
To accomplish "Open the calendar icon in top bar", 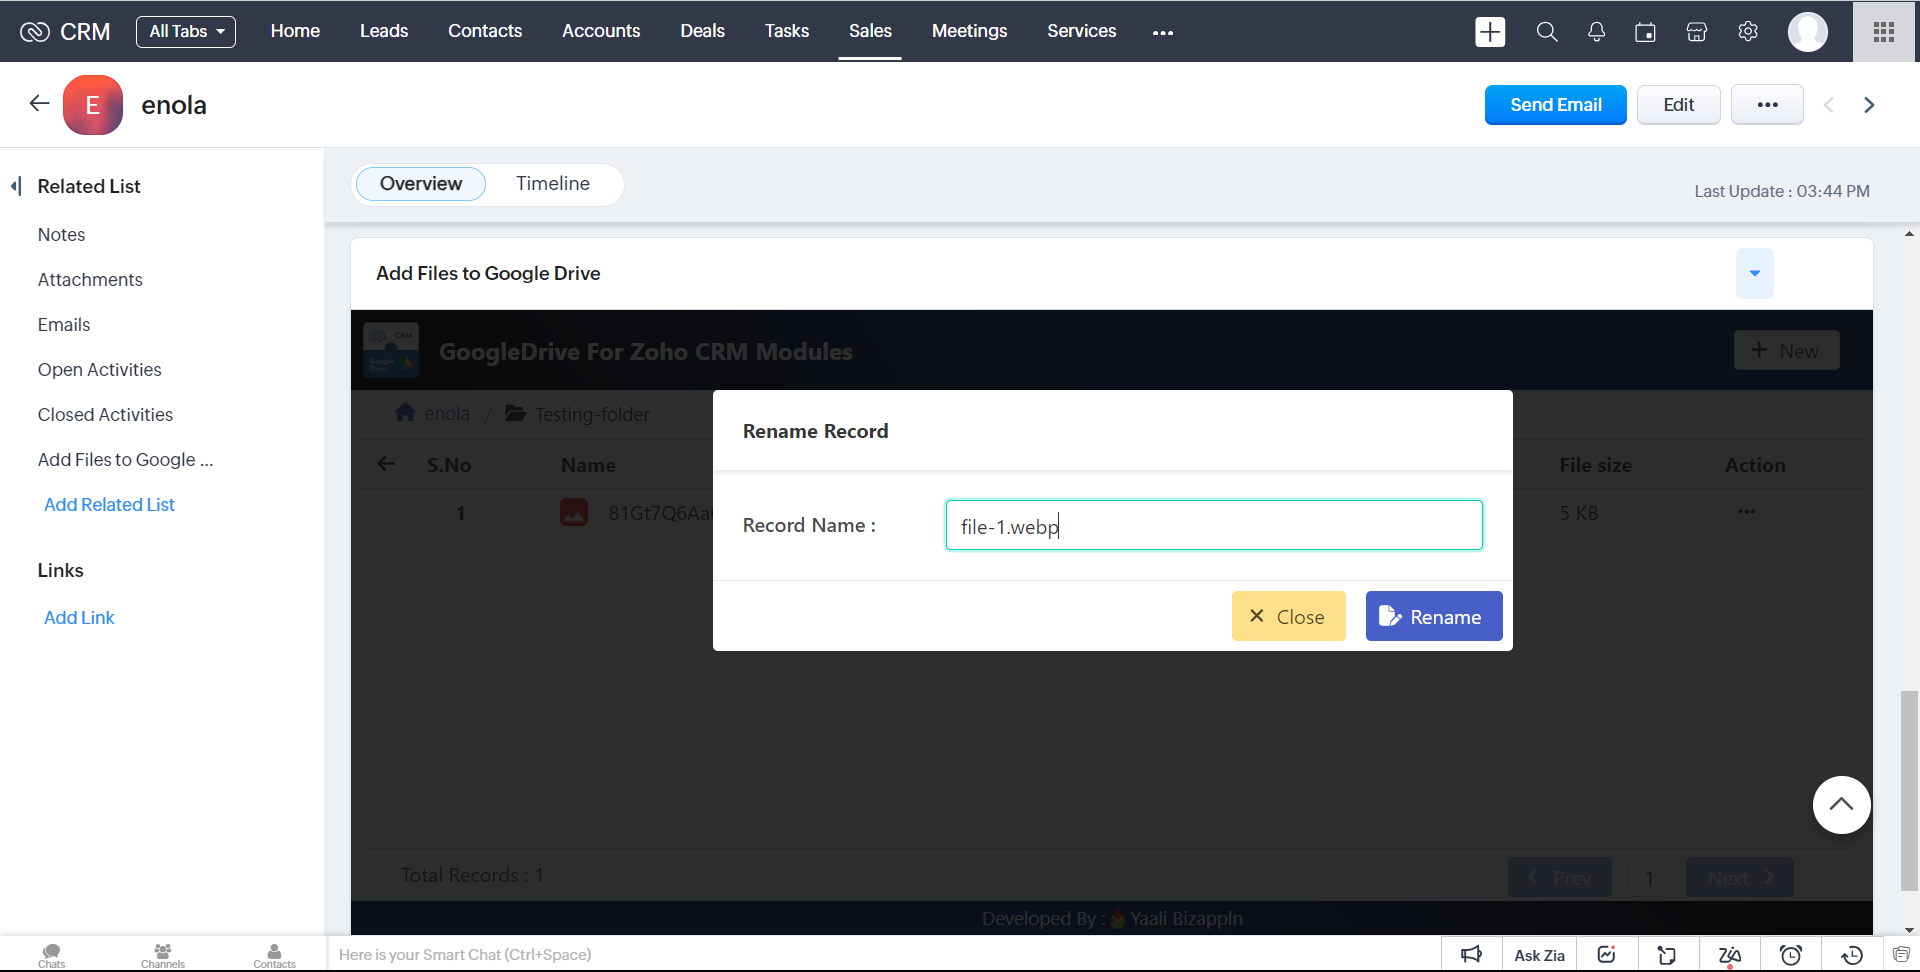I will tap(1645, 32).
